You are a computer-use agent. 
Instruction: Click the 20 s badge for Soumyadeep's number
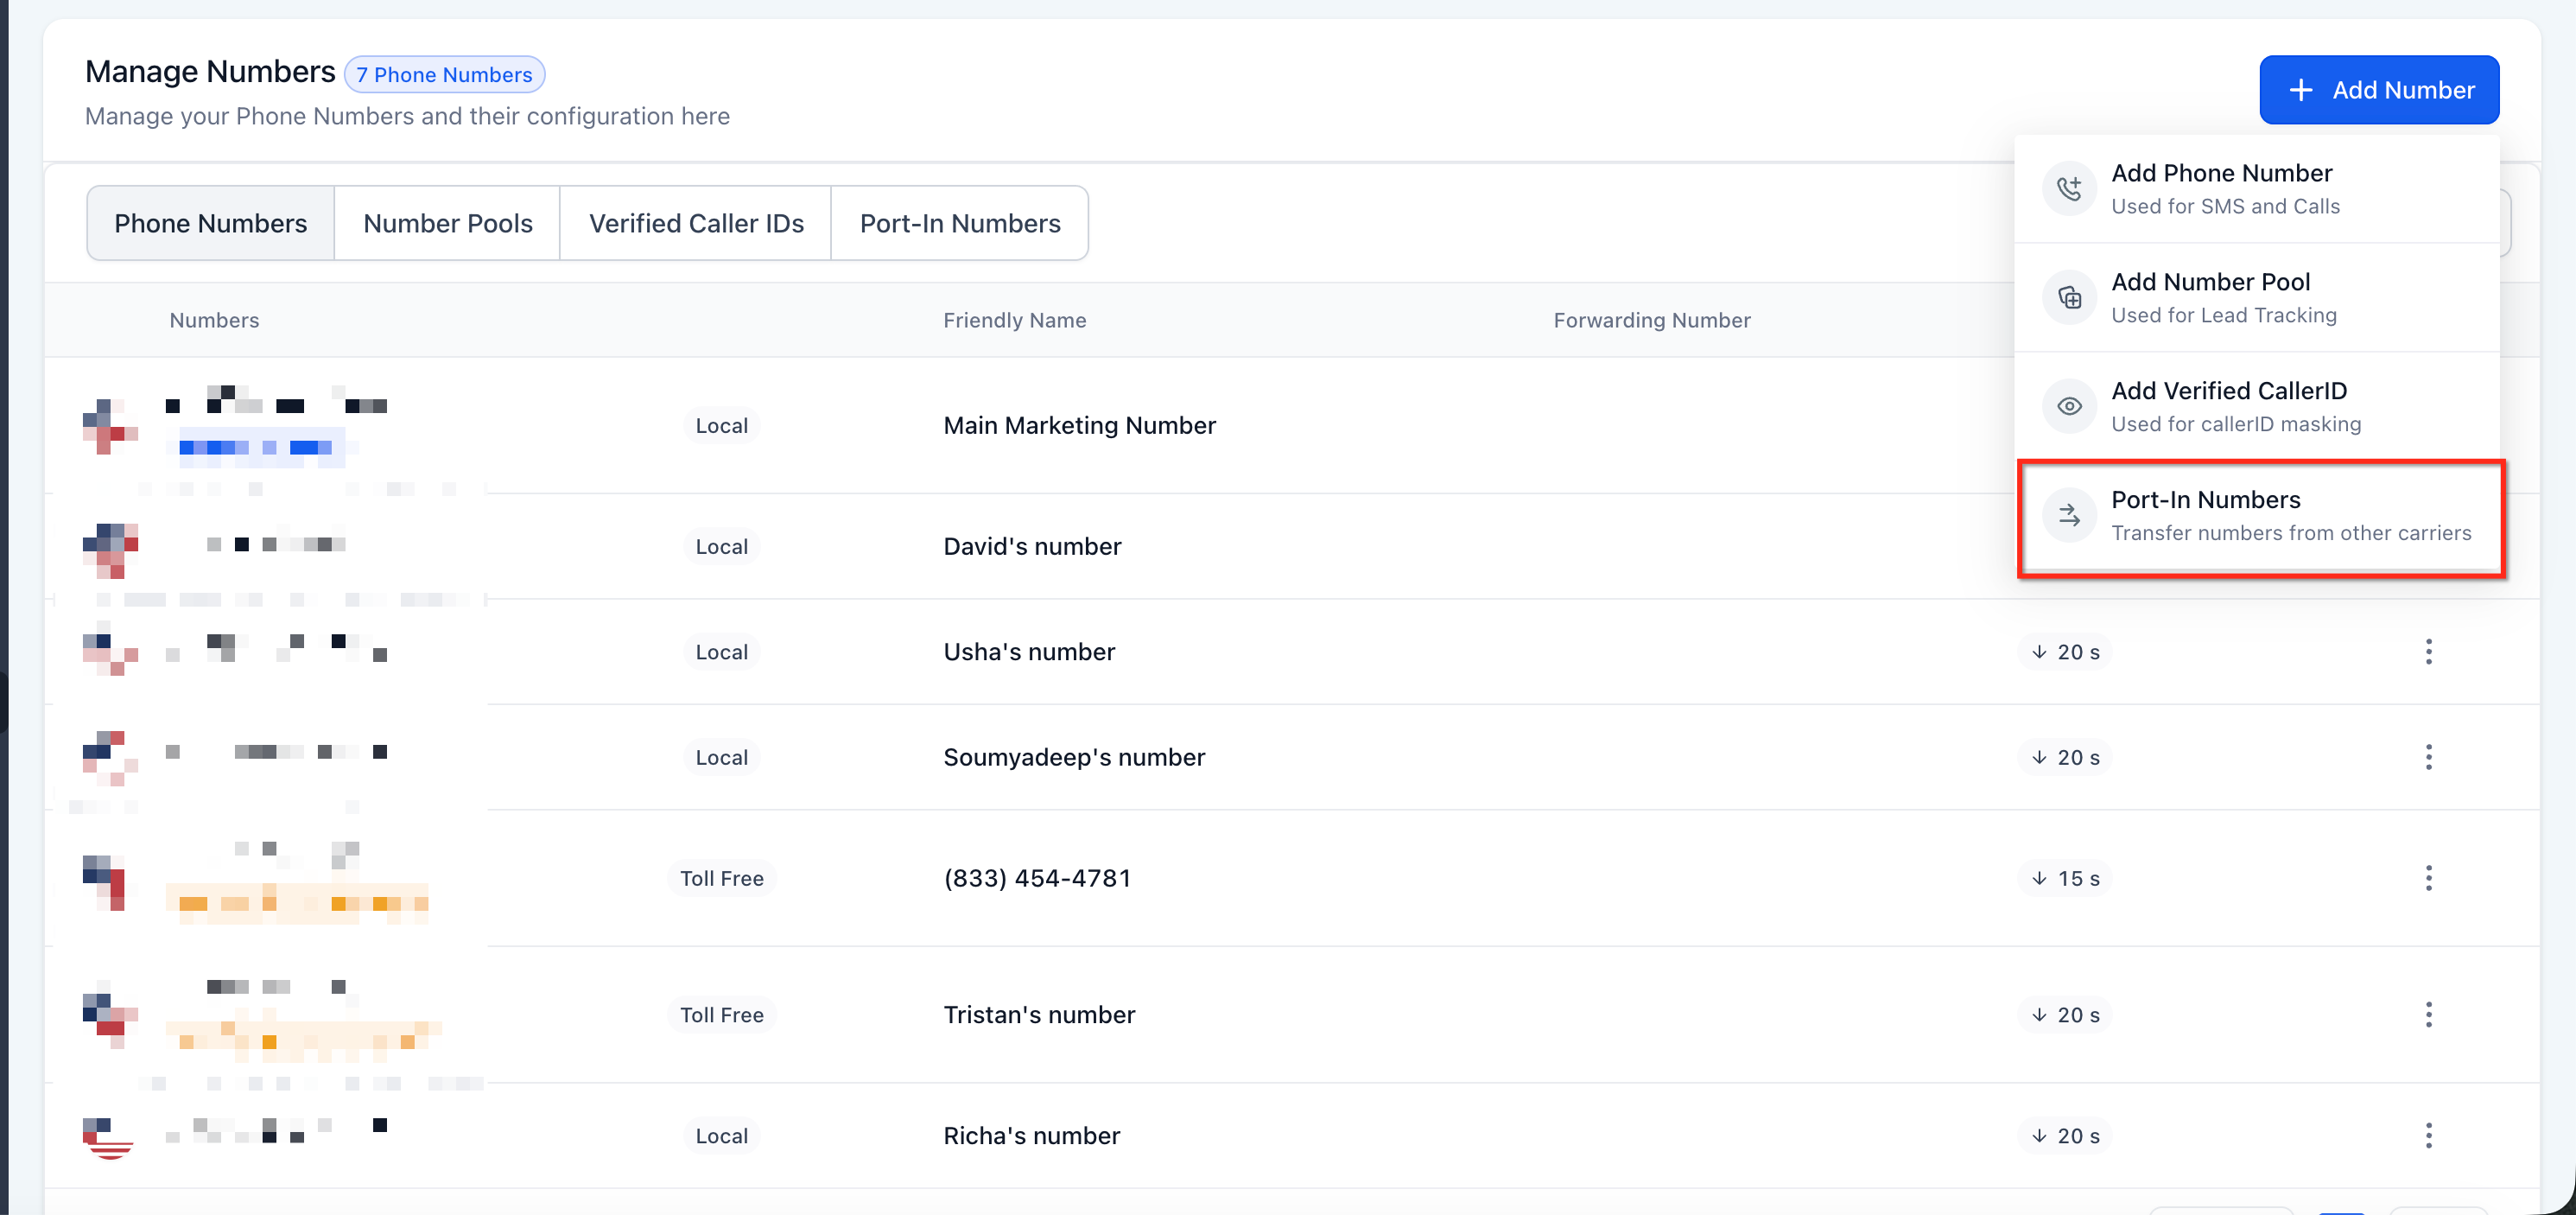pyautogui.click(x=2064, y=757)
